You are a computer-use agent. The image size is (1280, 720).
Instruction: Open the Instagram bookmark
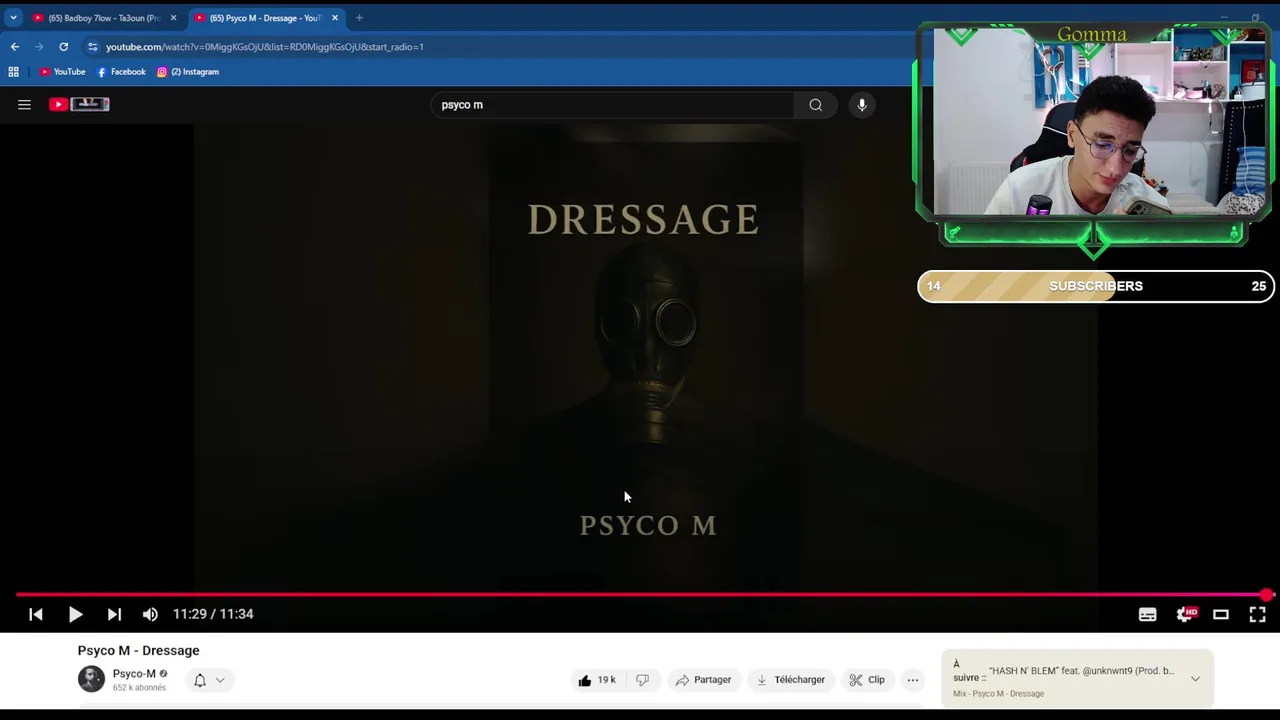click(x=188, y=72)
